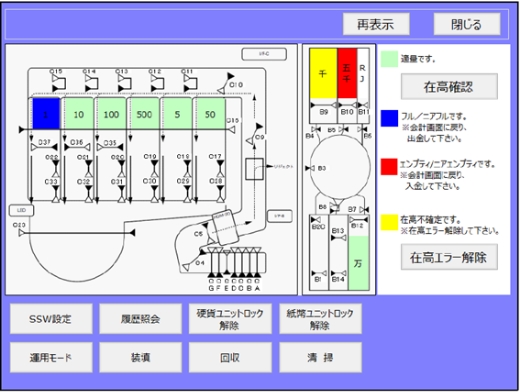Click the C11 sensor icon
This screenshot has width=520, height=392.
190,83
